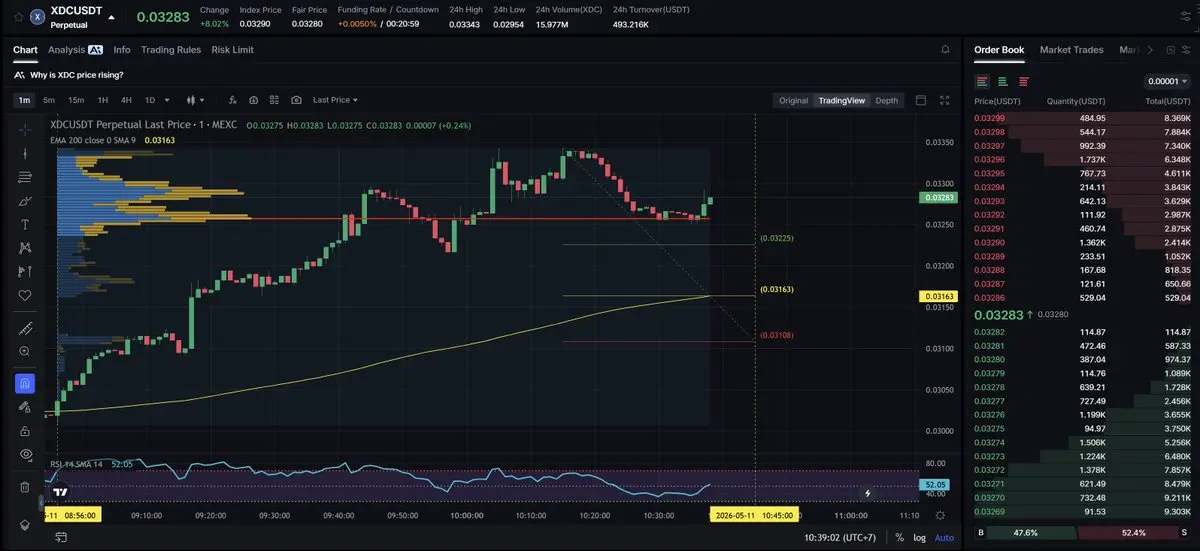This screenshot has height=551, width=1200.
Task: Switch to Analysis tab
Action: pos(75,49)
